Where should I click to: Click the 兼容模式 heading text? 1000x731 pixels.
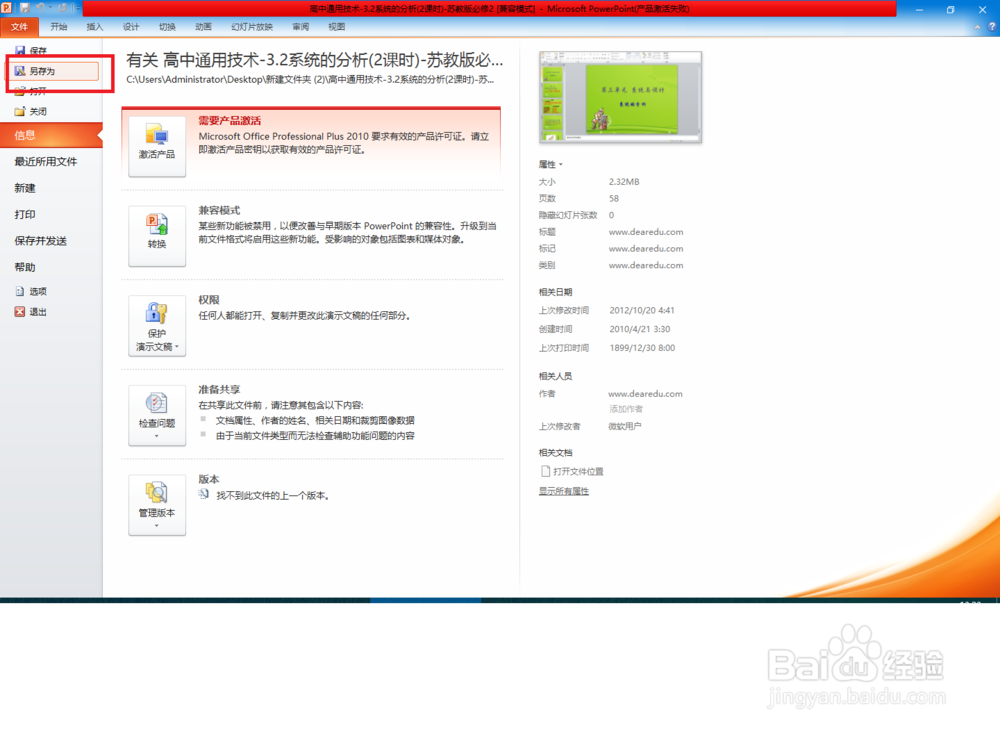click(219, 210)
